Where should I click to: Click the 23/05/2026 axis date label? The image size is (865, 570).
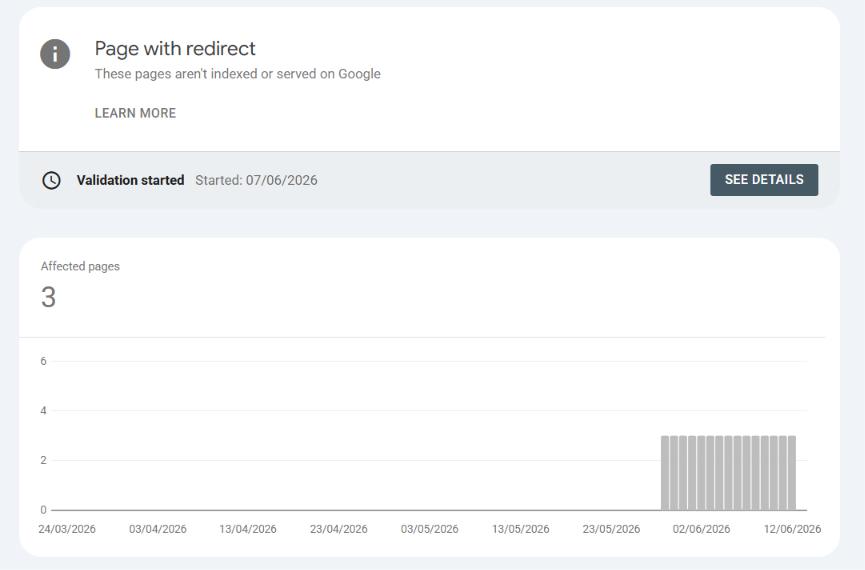(611, 529)
